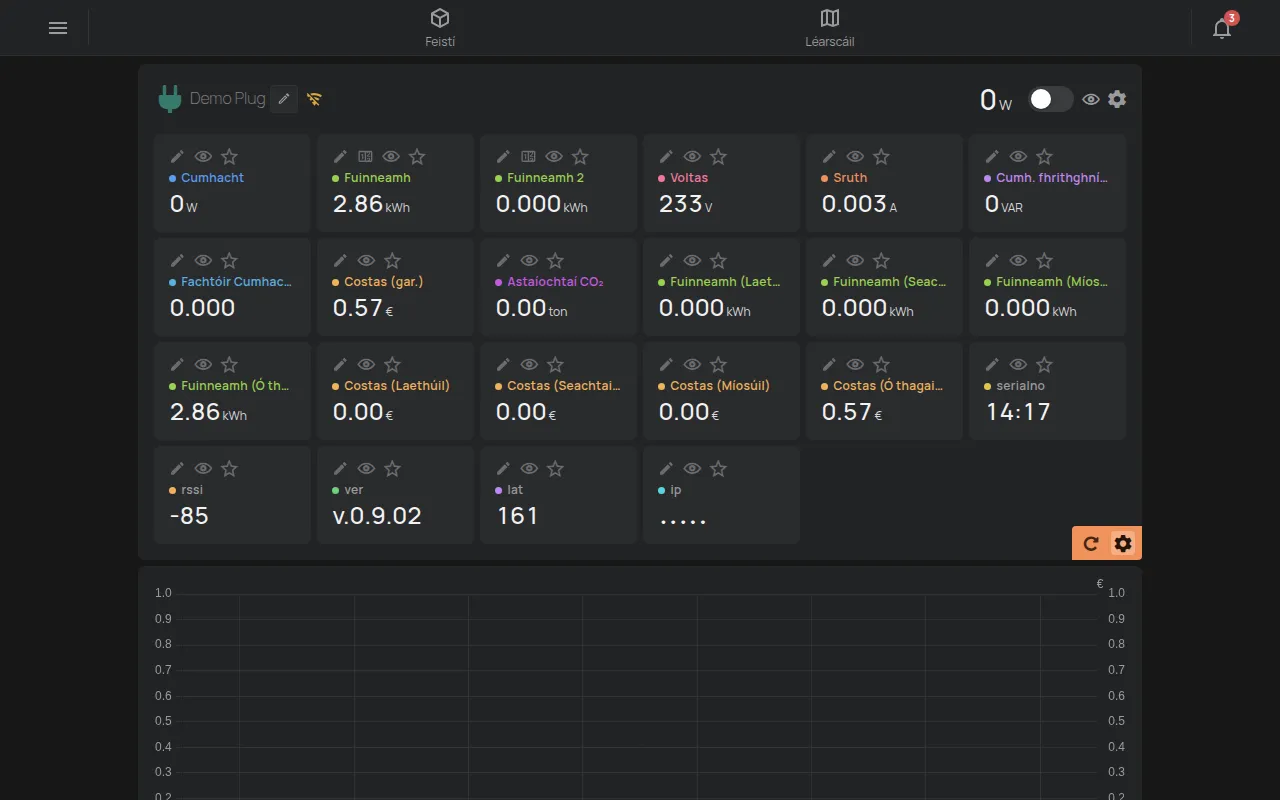Toggle device visibility eye beside power switch
Image resolution: width=1280 pixels, height=800 pixels.
(x=1091, y=99)
